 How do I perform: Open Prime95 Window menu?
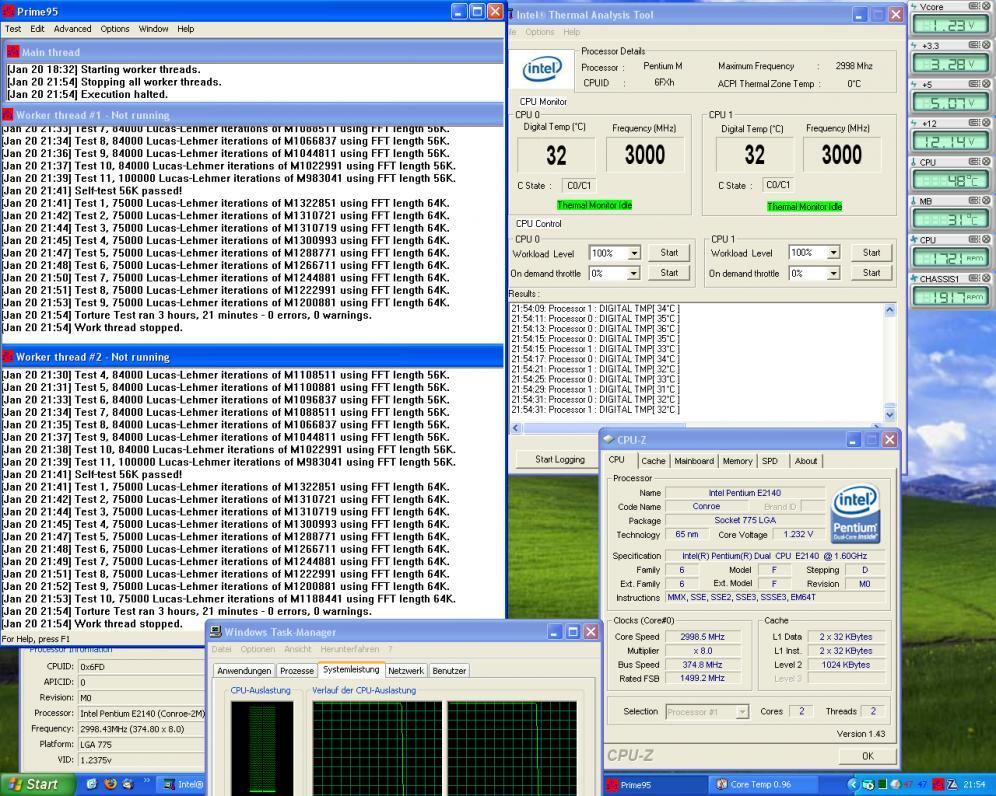coord(153,29)
